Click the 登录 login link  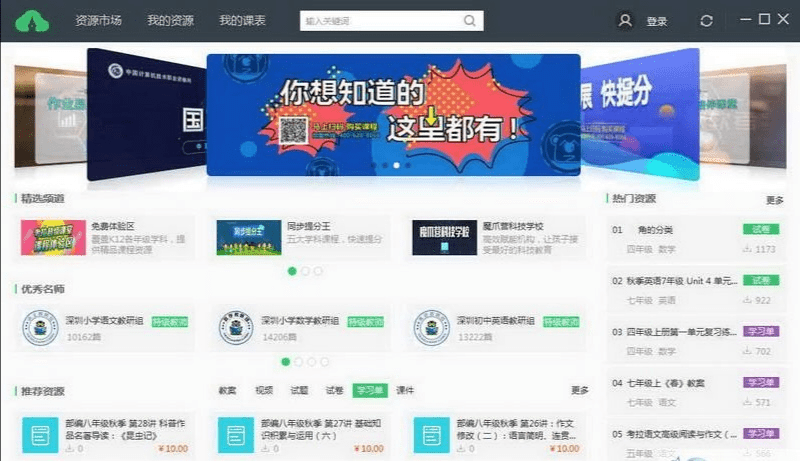657,21
